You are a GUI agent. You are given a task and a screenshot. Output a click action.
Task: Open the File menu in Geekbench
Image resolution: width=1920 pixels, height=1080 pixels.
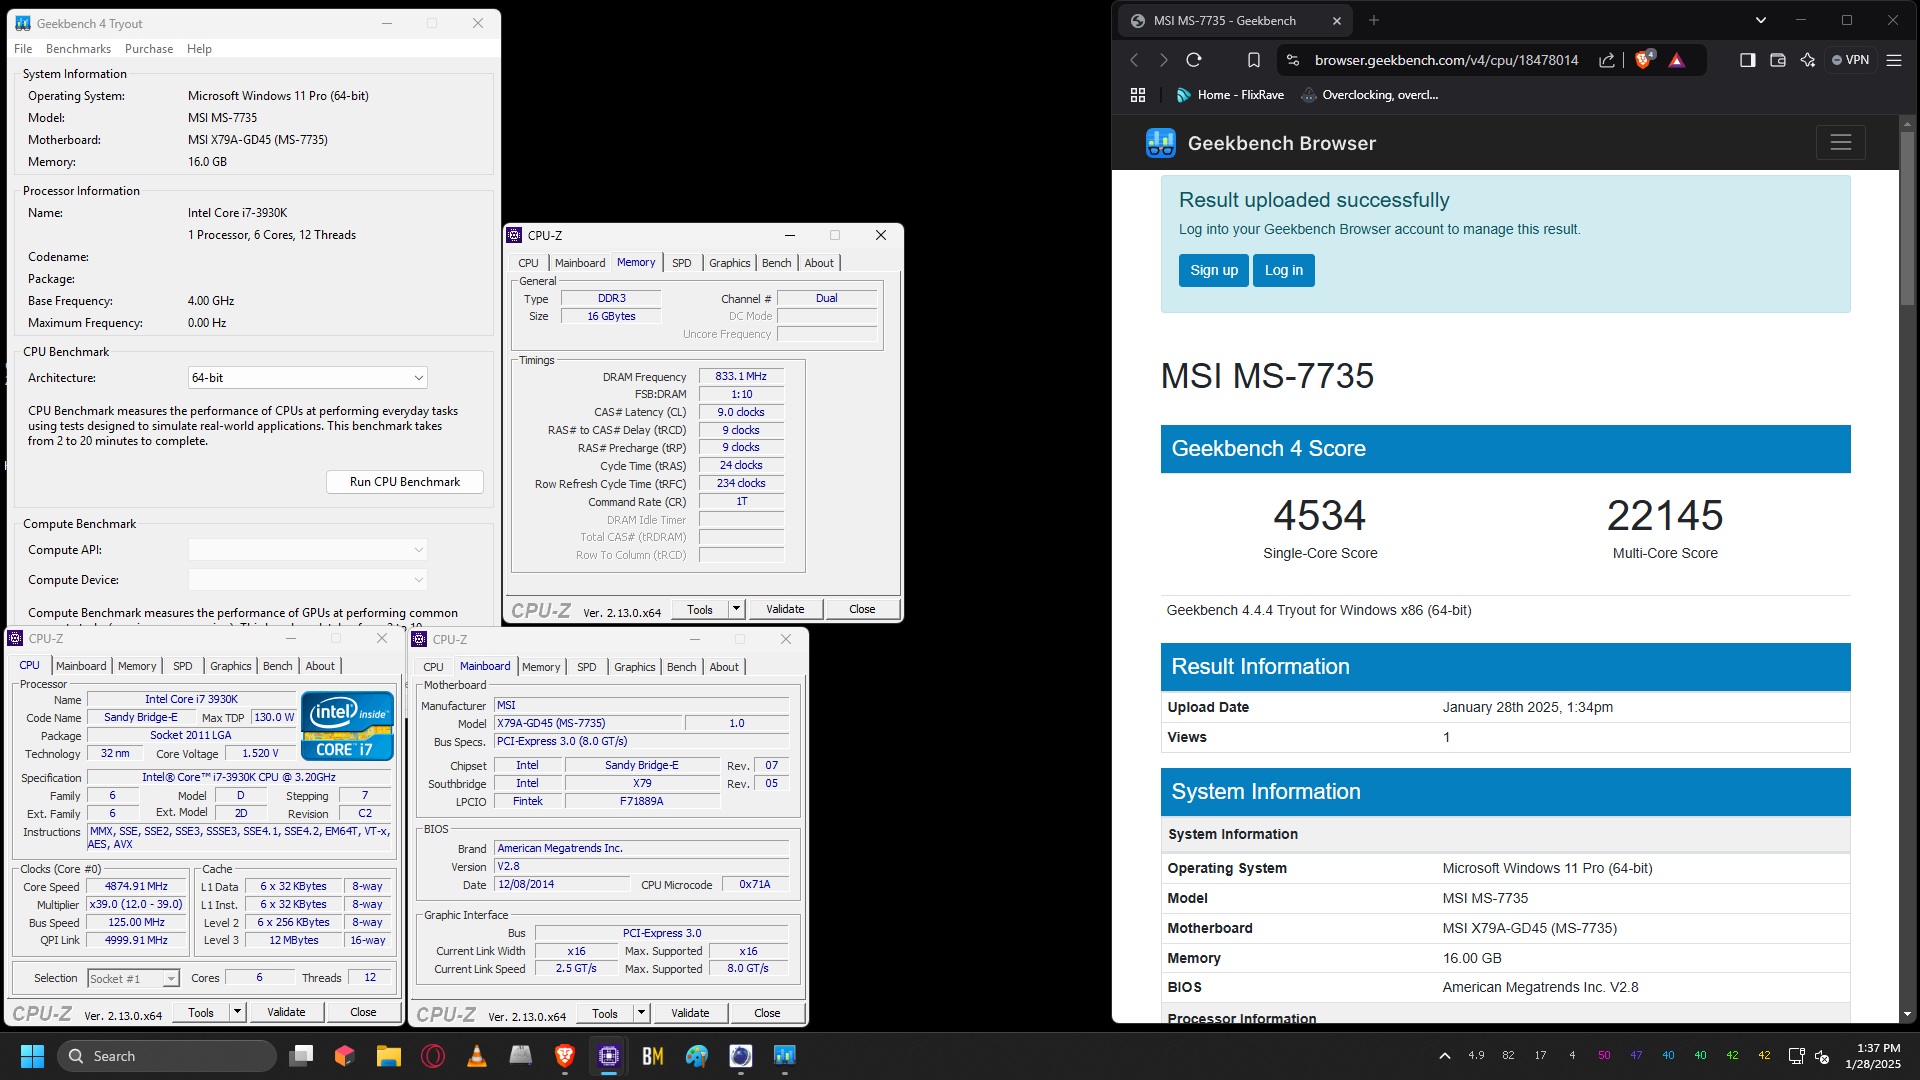point(23,49)
